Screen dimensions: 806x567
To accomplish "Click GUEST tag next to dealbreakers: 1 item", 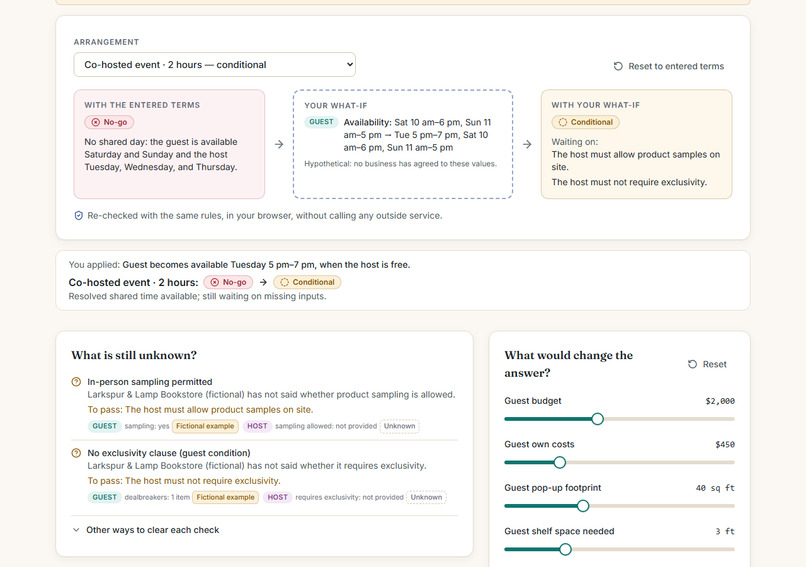I will click(x=104, y=497).
